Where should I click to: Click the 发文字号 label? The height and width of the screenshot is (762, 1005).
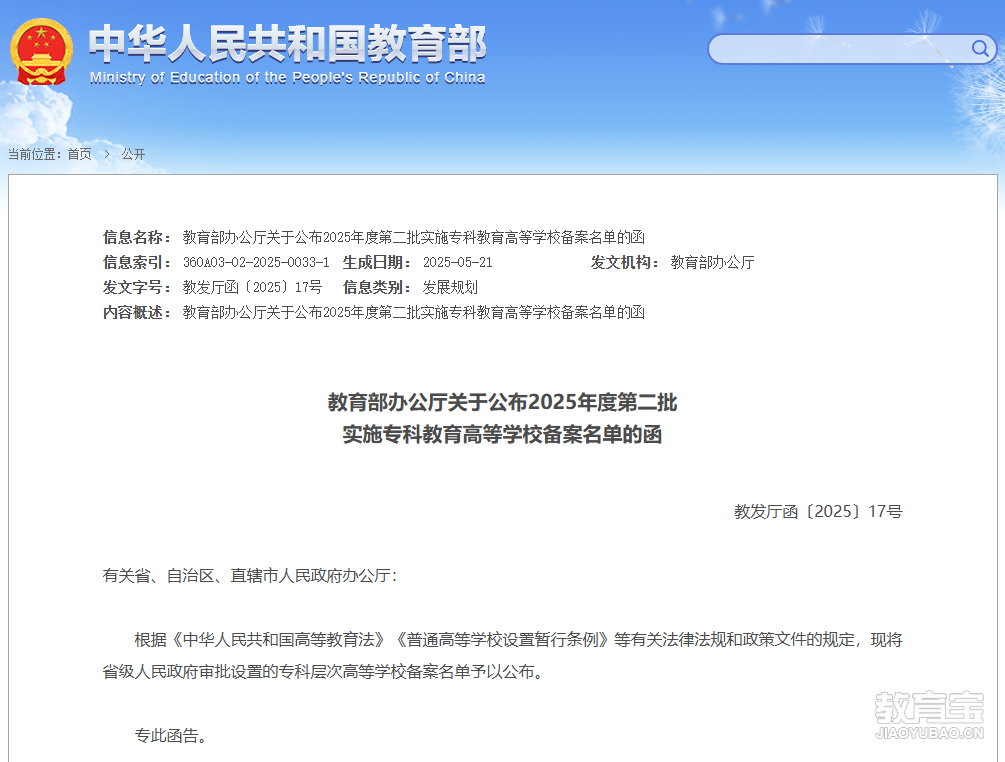pos(137,288)
